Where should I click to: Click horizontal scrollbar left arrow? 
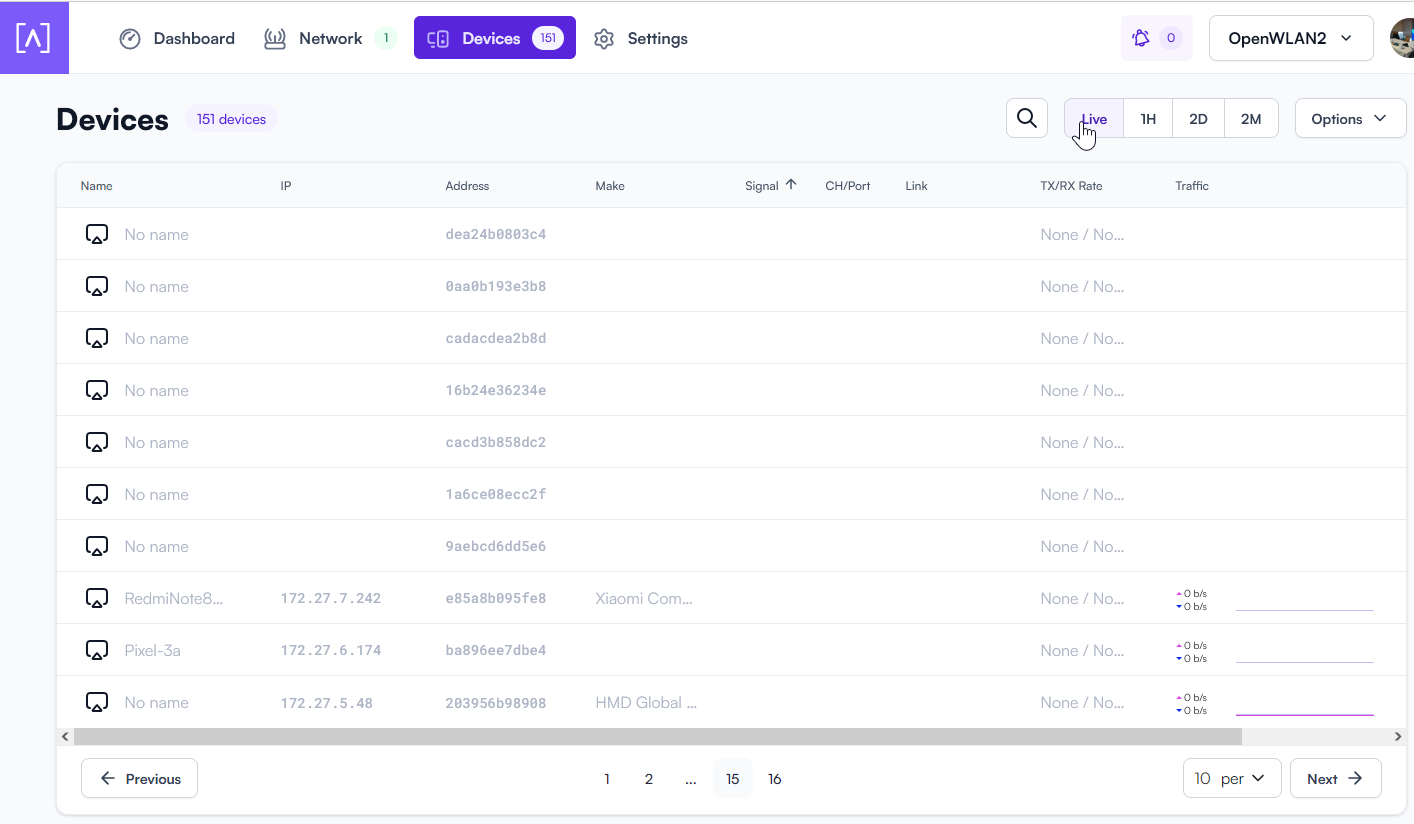pyautogui.click(x=65, y=736)
